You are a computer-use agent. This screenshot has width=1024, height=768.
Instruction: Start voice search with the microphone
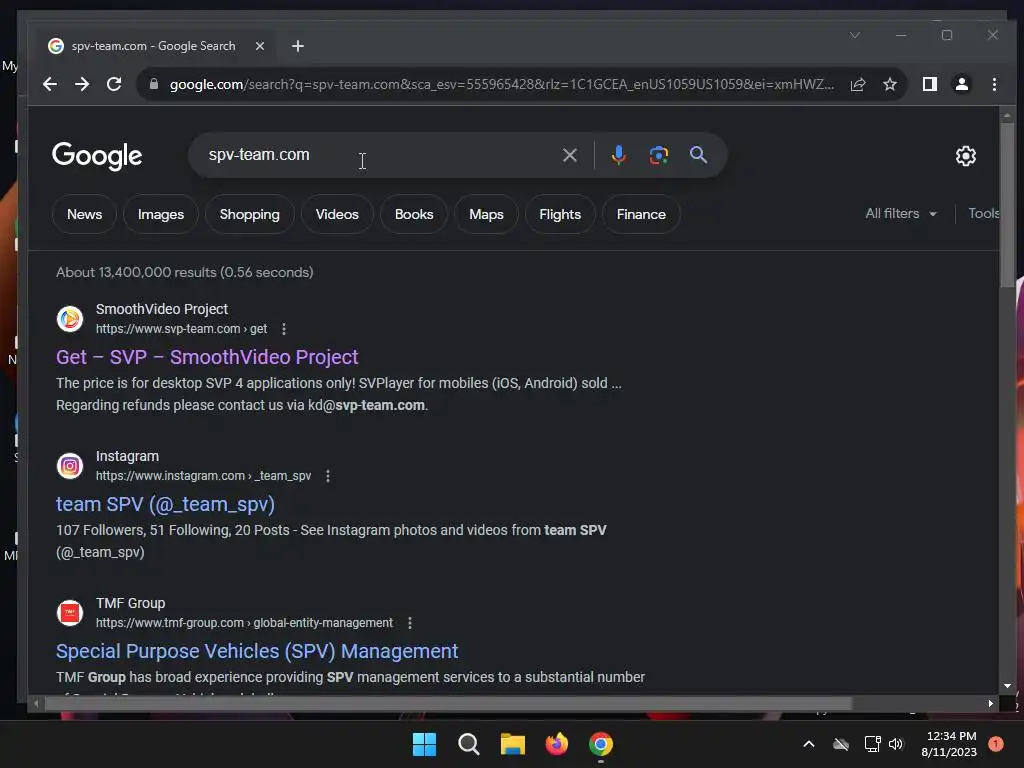618,155
